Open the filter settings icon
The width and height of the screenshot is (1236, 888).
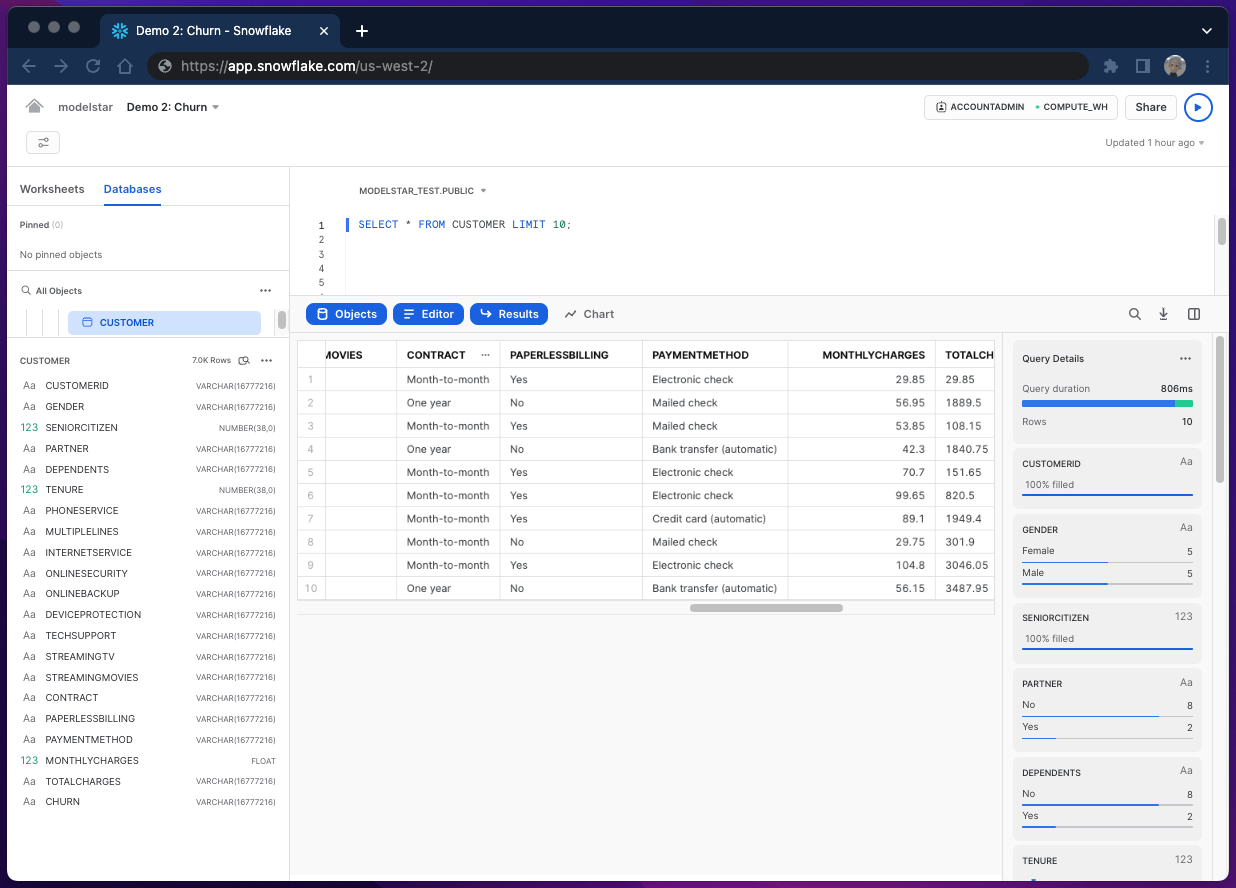pos(43,143)
